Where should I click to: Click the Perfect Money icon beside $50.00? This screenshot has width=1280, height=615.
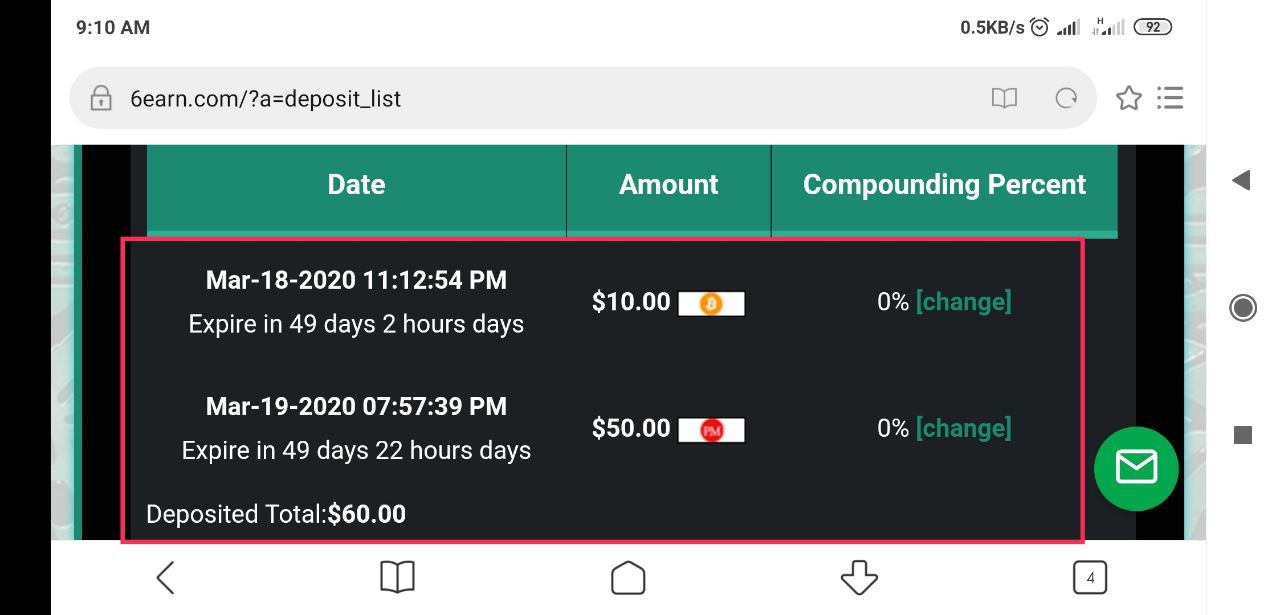pyautogui.click(x=711, y=430)
